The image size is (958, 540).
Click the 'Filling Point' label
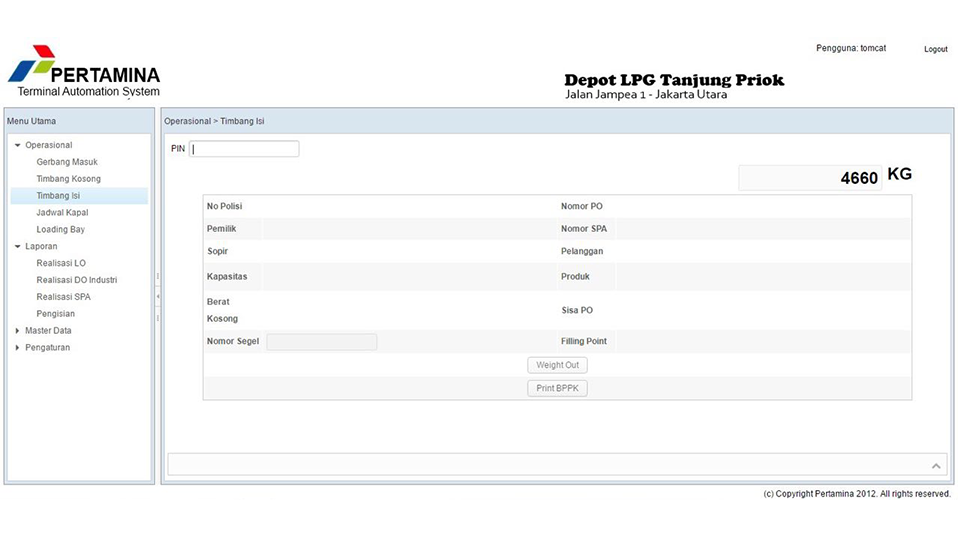584,341
